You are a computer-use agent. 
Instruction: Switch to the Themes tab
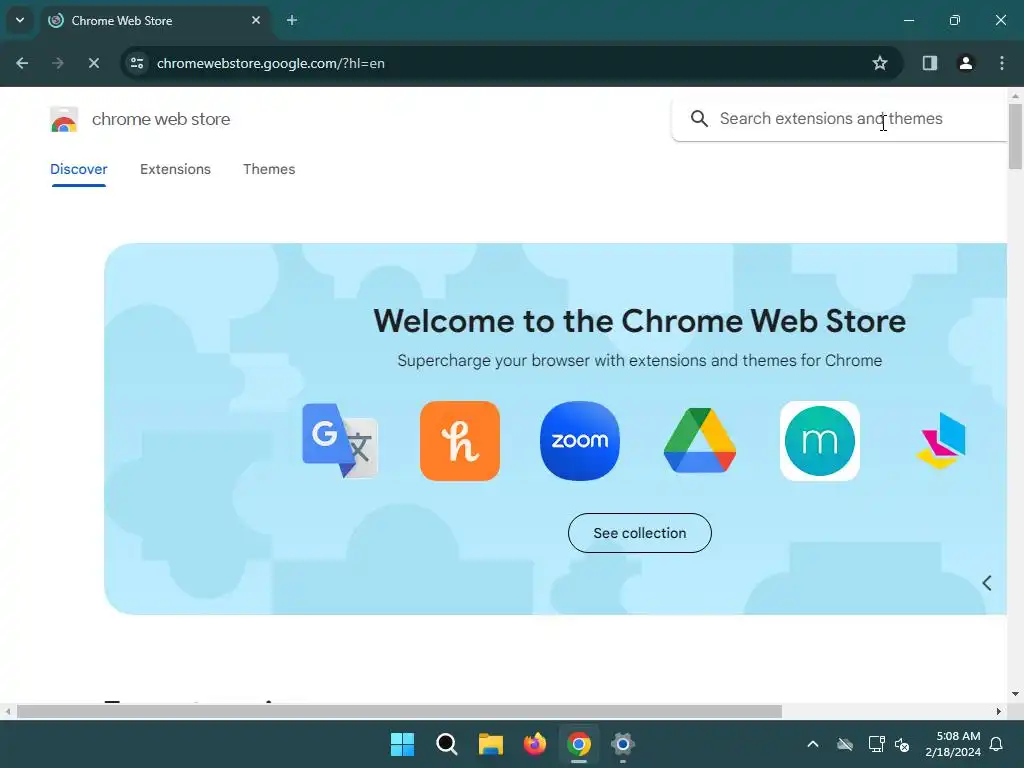click(269, 169)
